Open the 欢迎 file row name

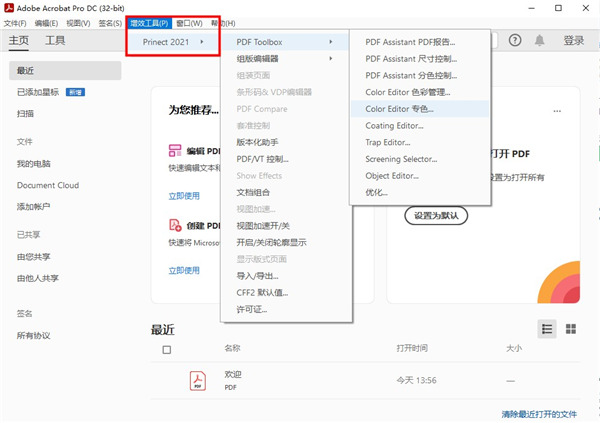[x=233, y=374]
